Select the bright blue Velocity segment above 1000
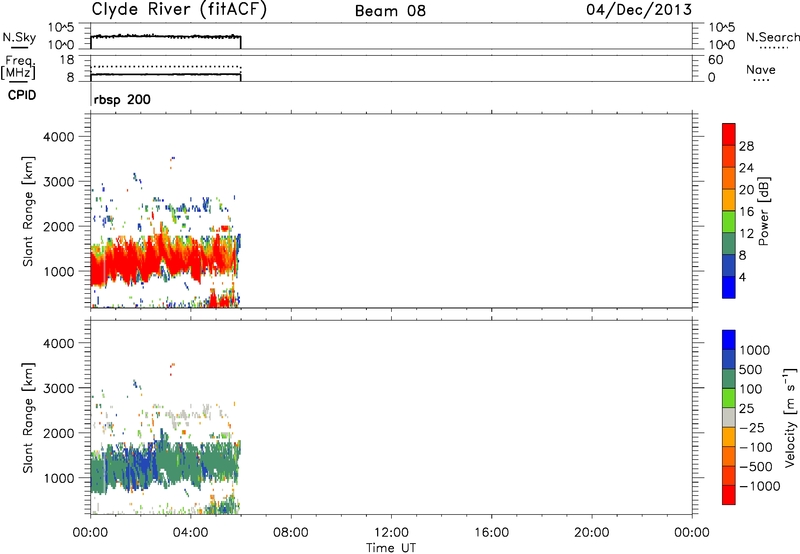This screenshot has height=554, width=800. coord(729,340)
